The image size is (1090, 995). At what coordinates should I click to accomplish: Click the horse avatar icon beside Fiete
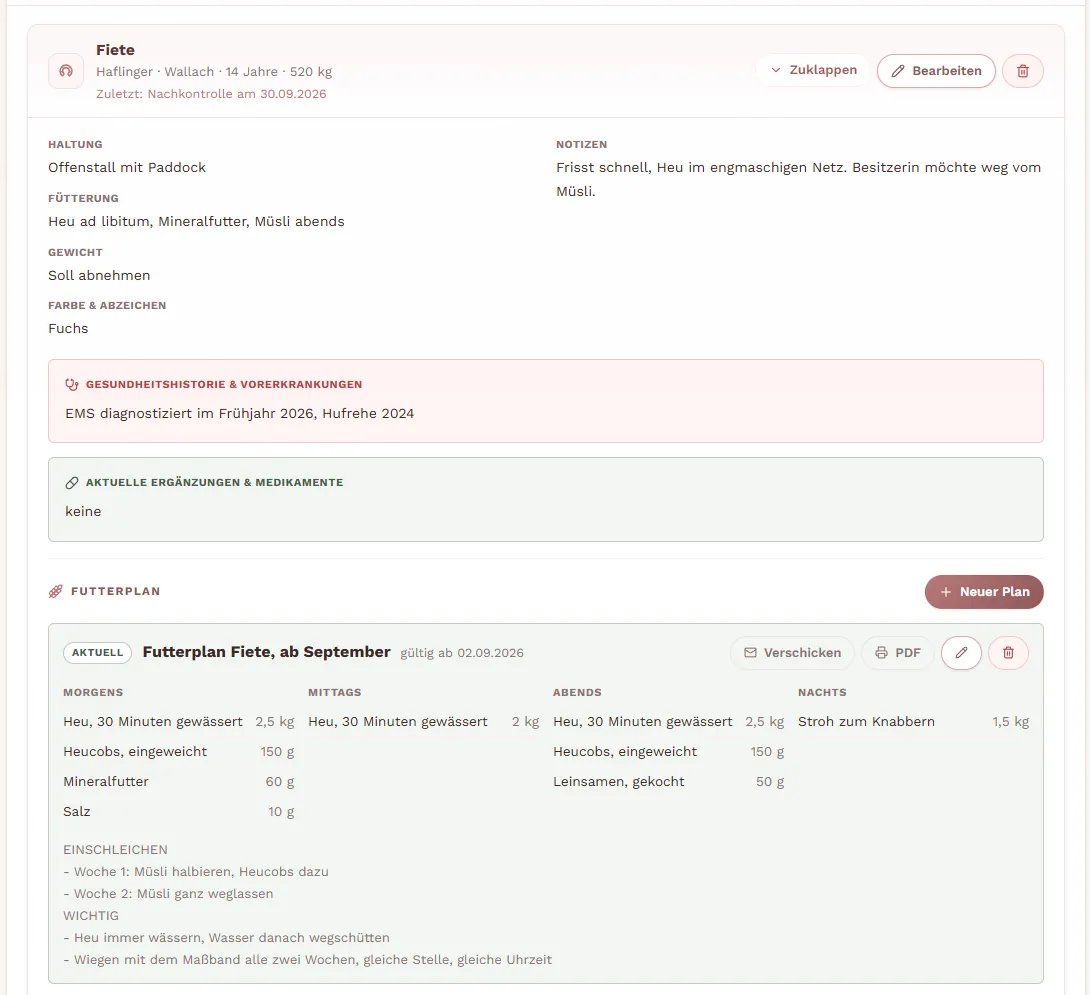tap(66, 71)
